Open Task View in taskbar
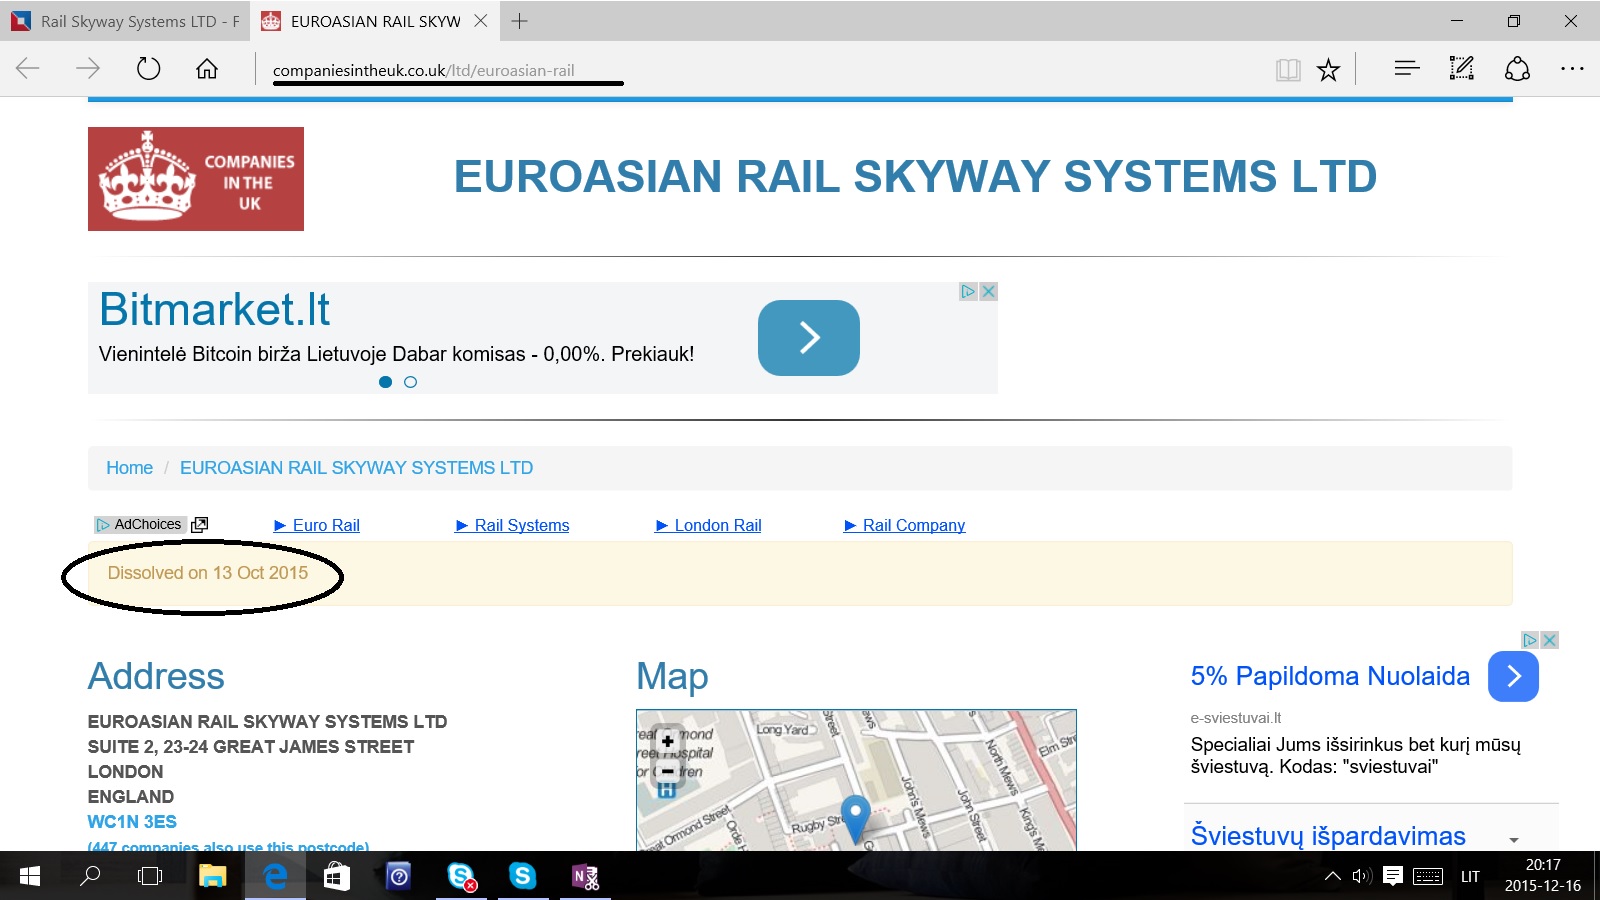 [150, 877]
